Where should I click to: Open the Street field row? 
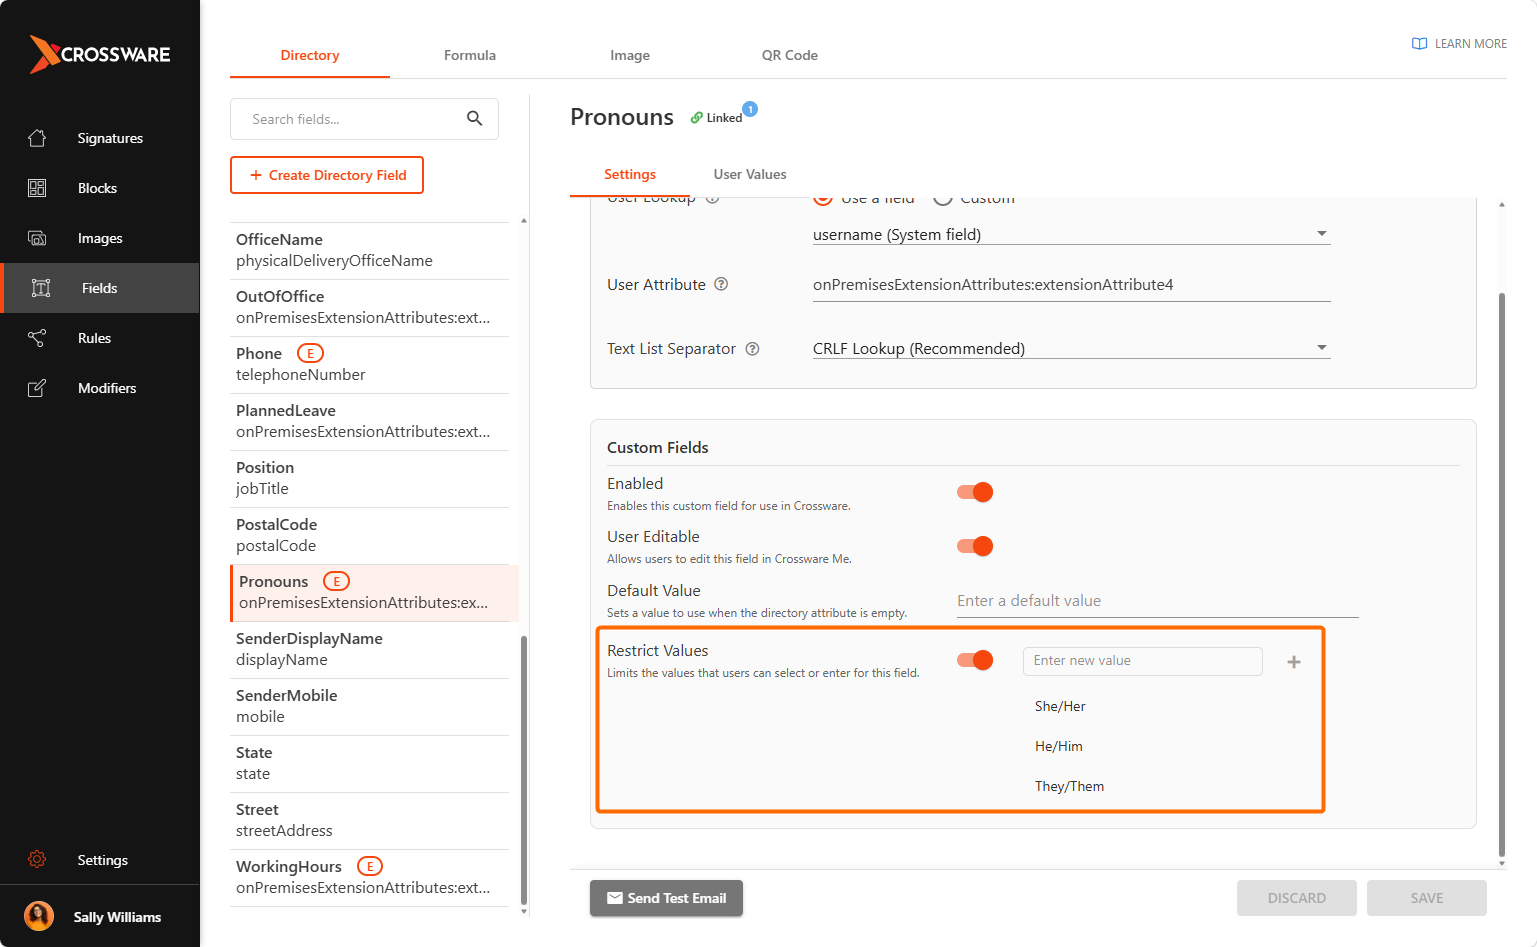coord(369,821)
